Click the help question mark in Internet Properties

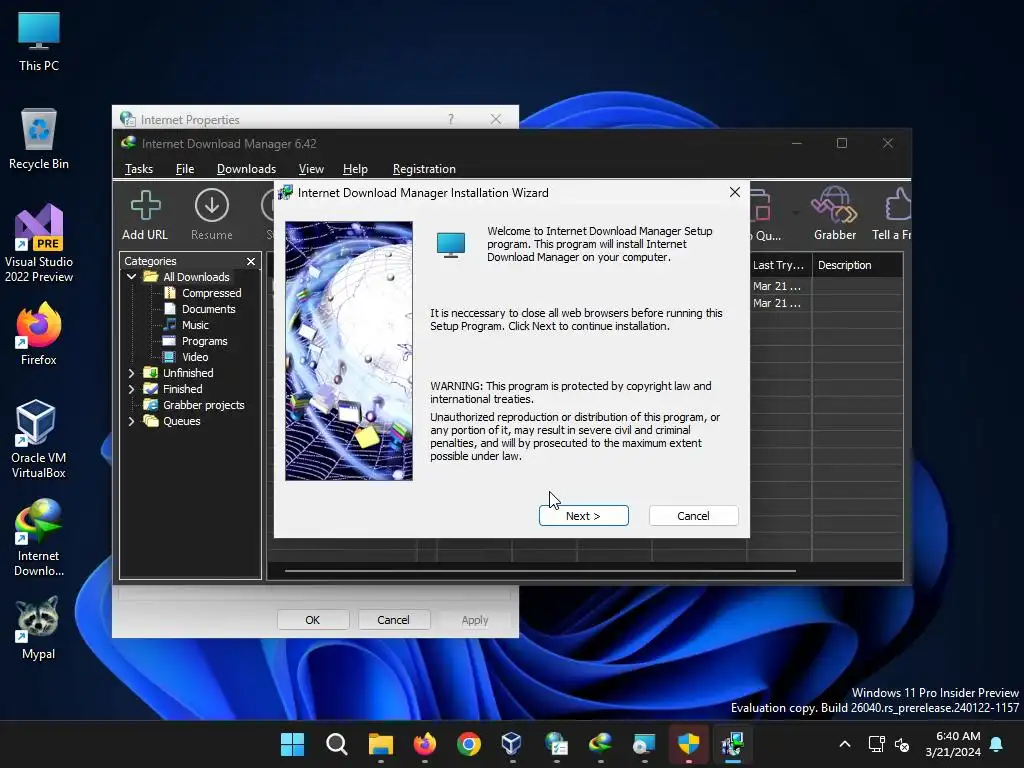pyautogui.click(x=451, y=119)
